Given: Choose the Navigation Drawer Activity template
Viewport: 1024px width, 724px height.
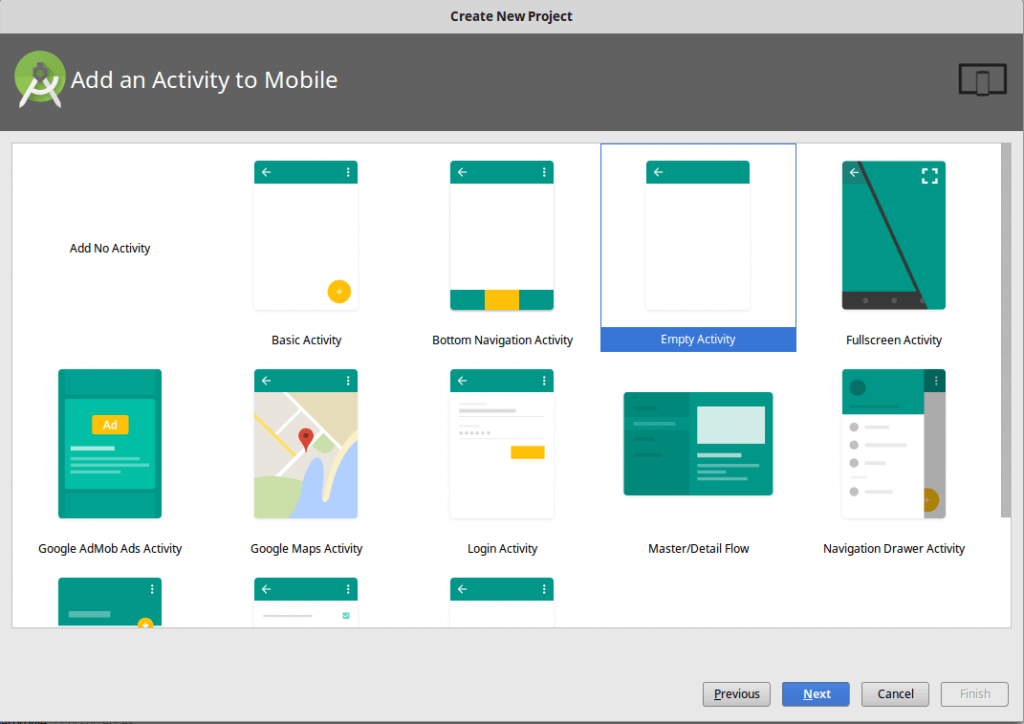Looking at the screenshot, I should click(893, 443).
